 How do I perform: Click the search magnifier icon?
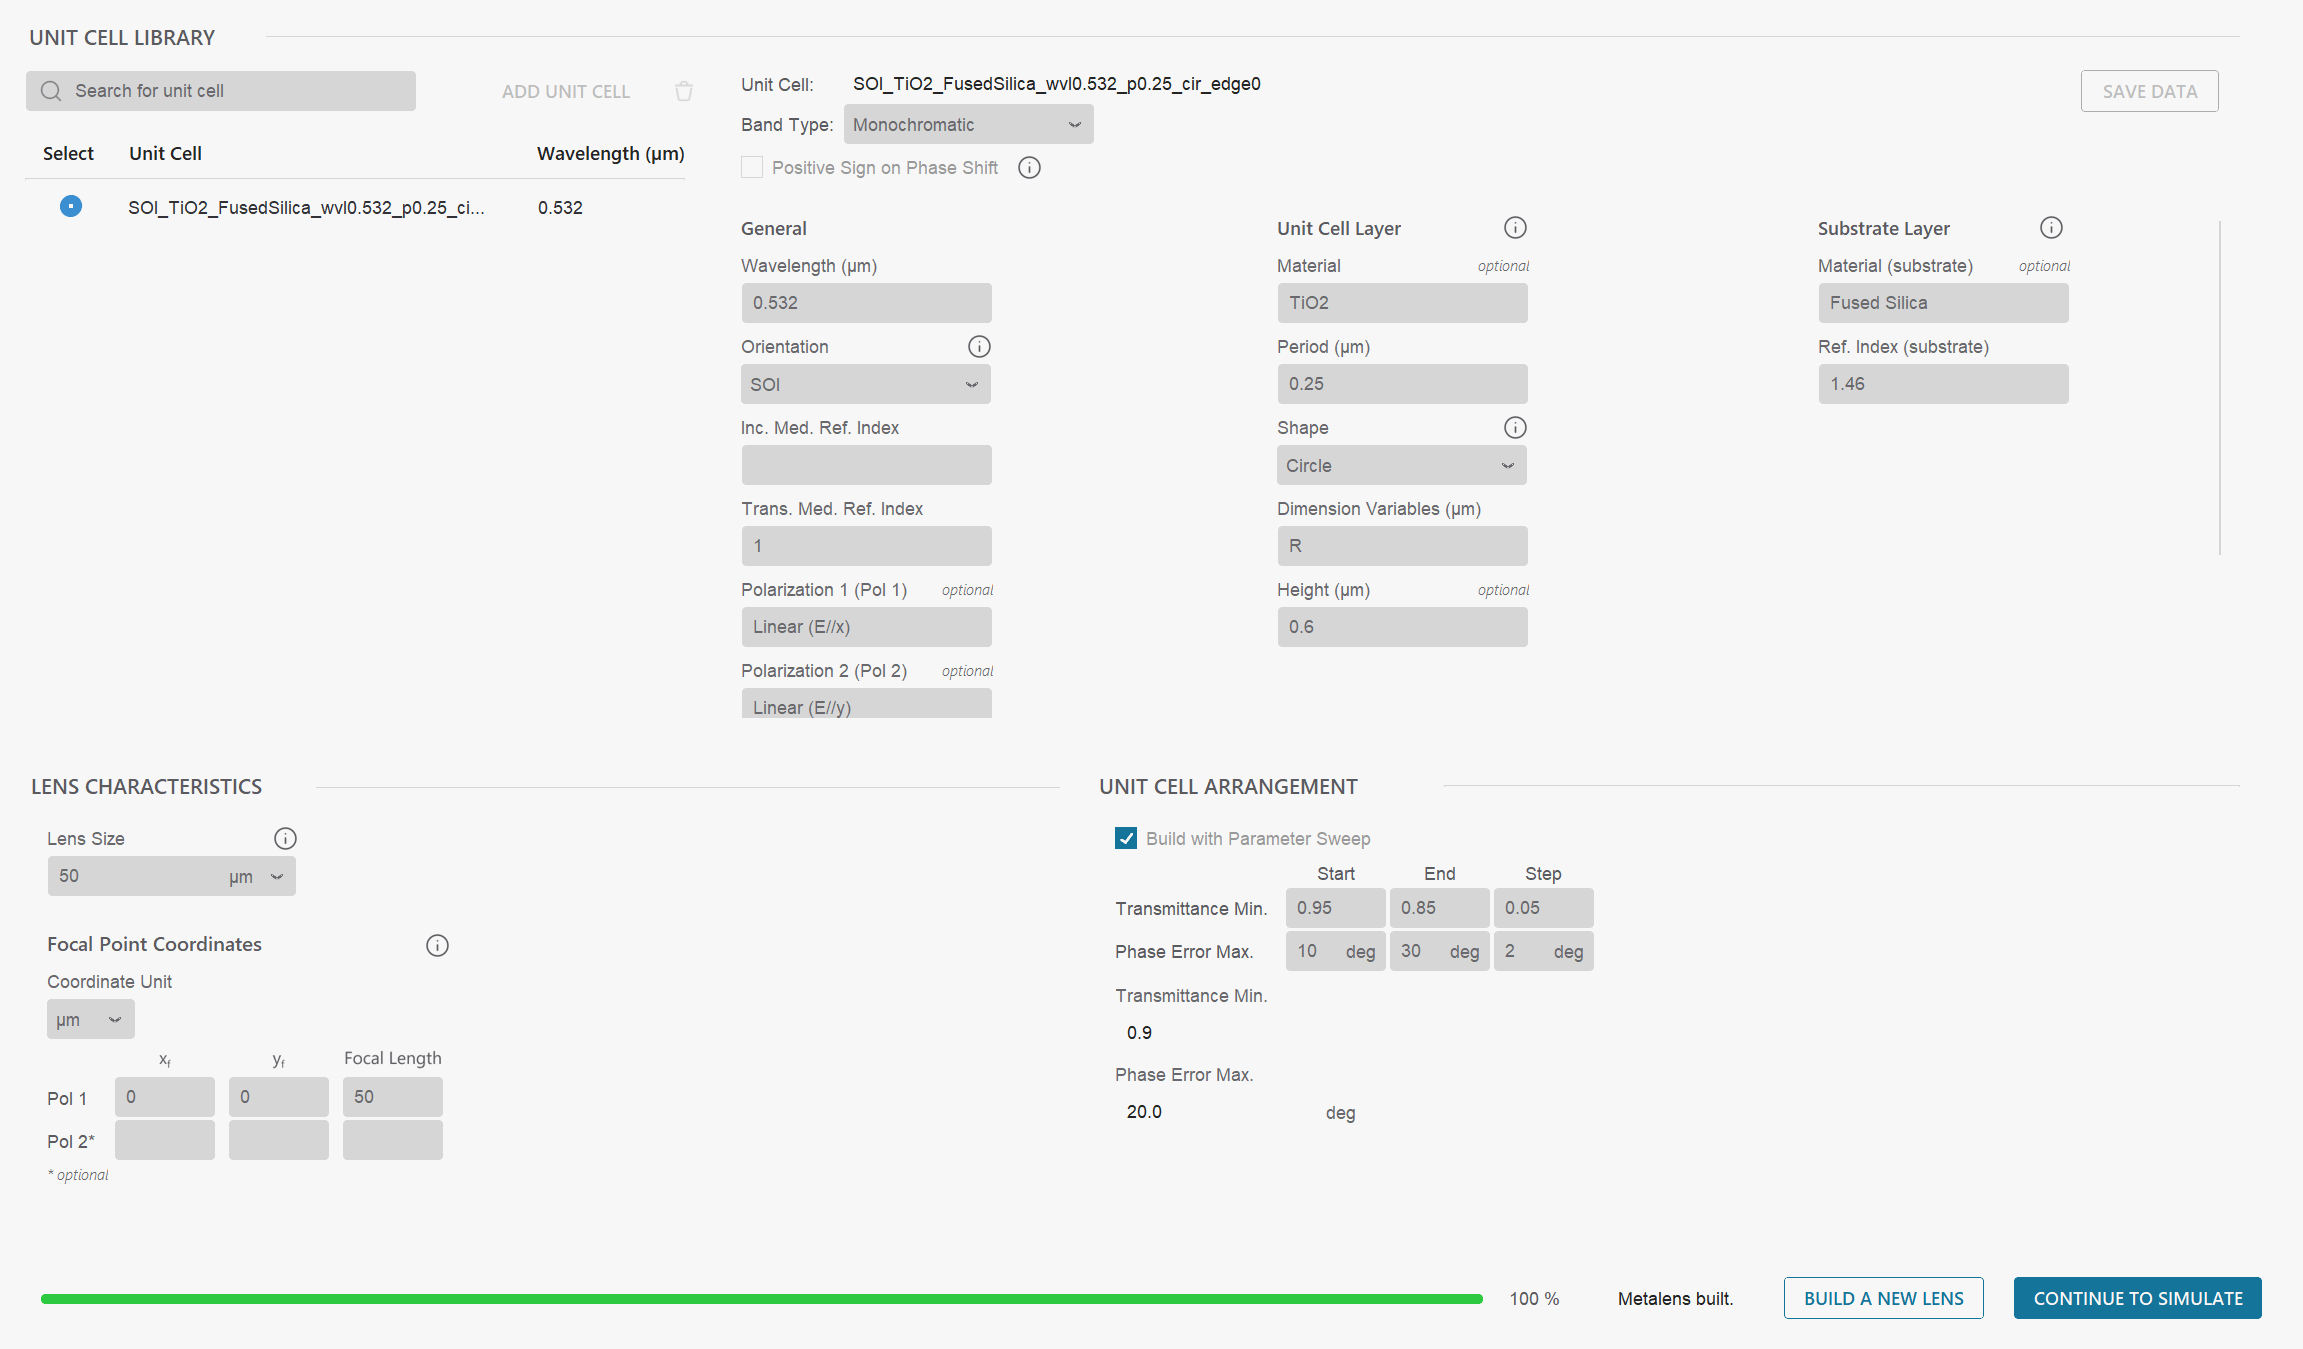(x=51, y=91)
